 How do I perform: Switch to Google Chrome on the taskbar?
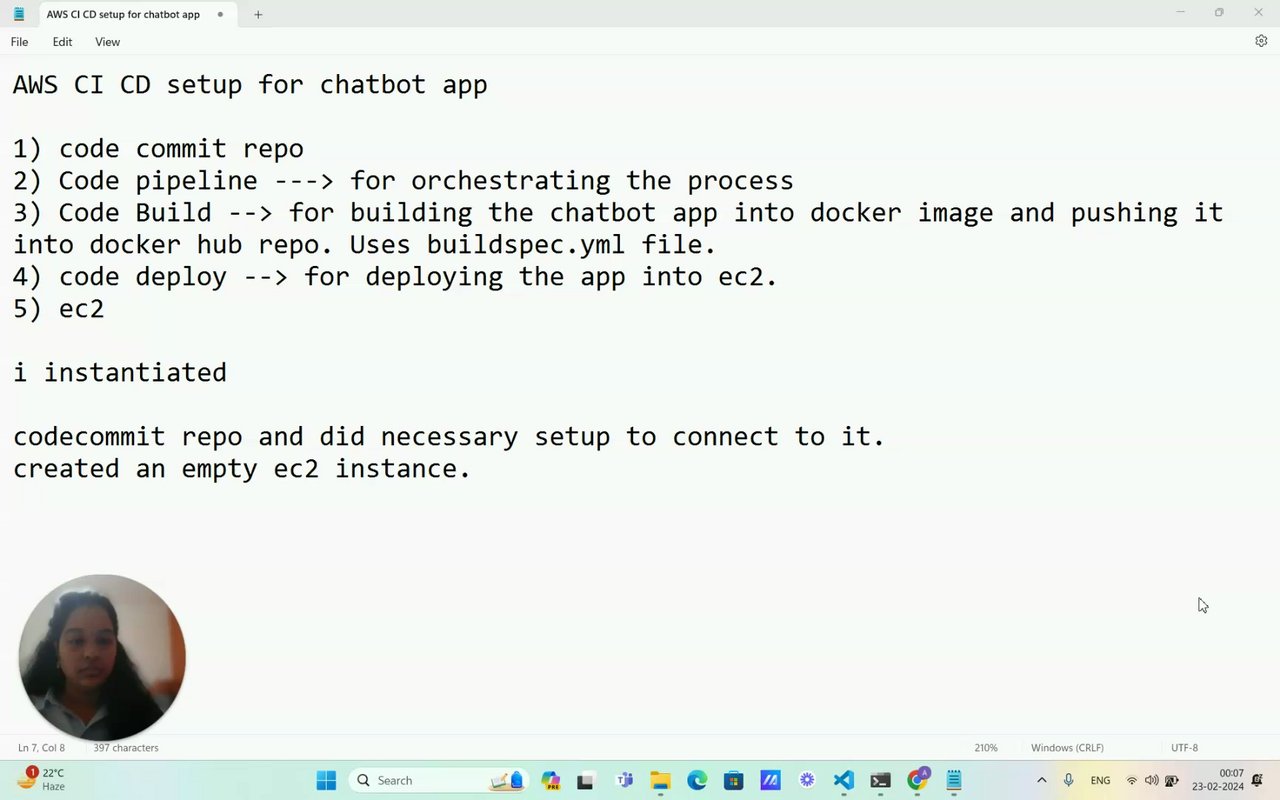pos(917,780)
